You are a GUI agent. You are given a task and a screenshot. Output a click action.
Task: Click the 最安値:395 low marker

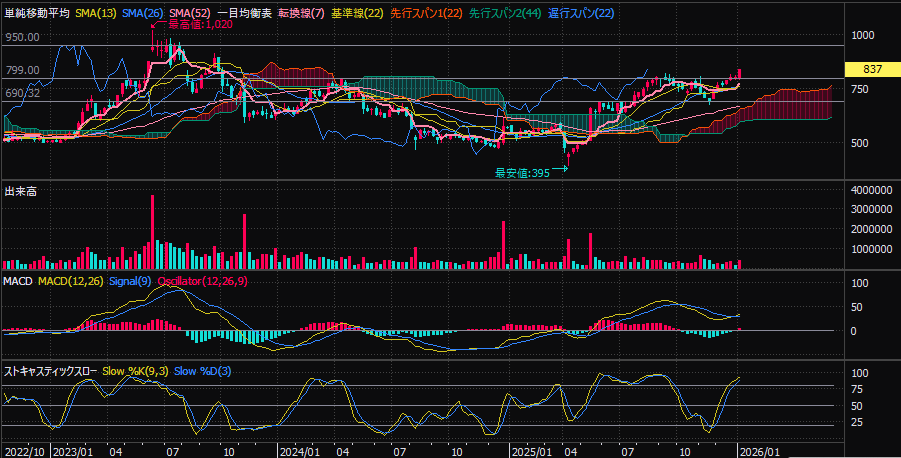523,172
